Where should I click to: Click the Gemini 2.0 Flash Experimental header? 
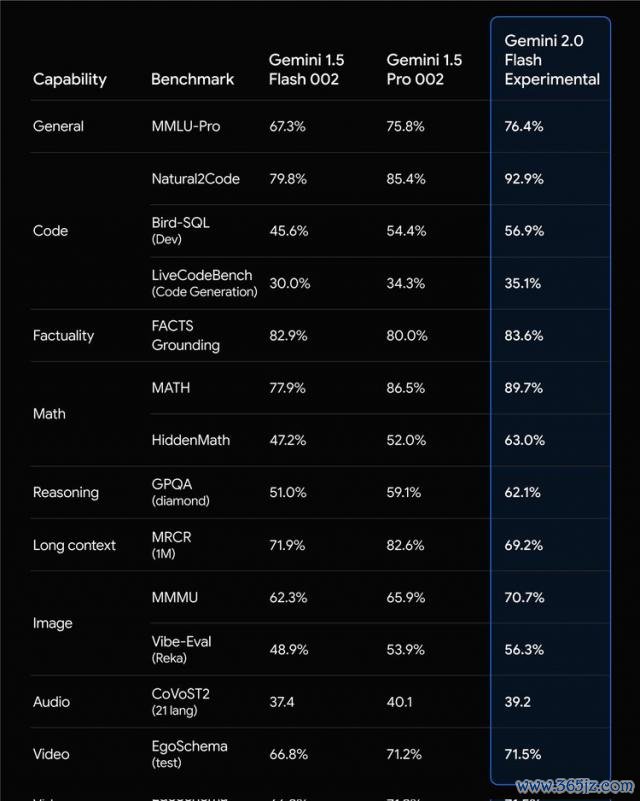tap(552, 60)
